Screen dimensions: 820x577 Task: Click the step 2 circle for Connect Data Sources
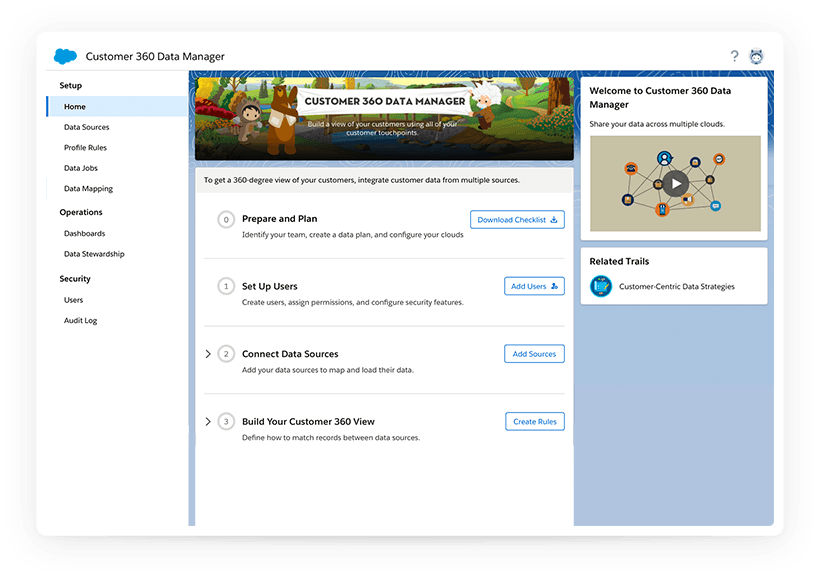pyautogui.click(x=226, y=354)
